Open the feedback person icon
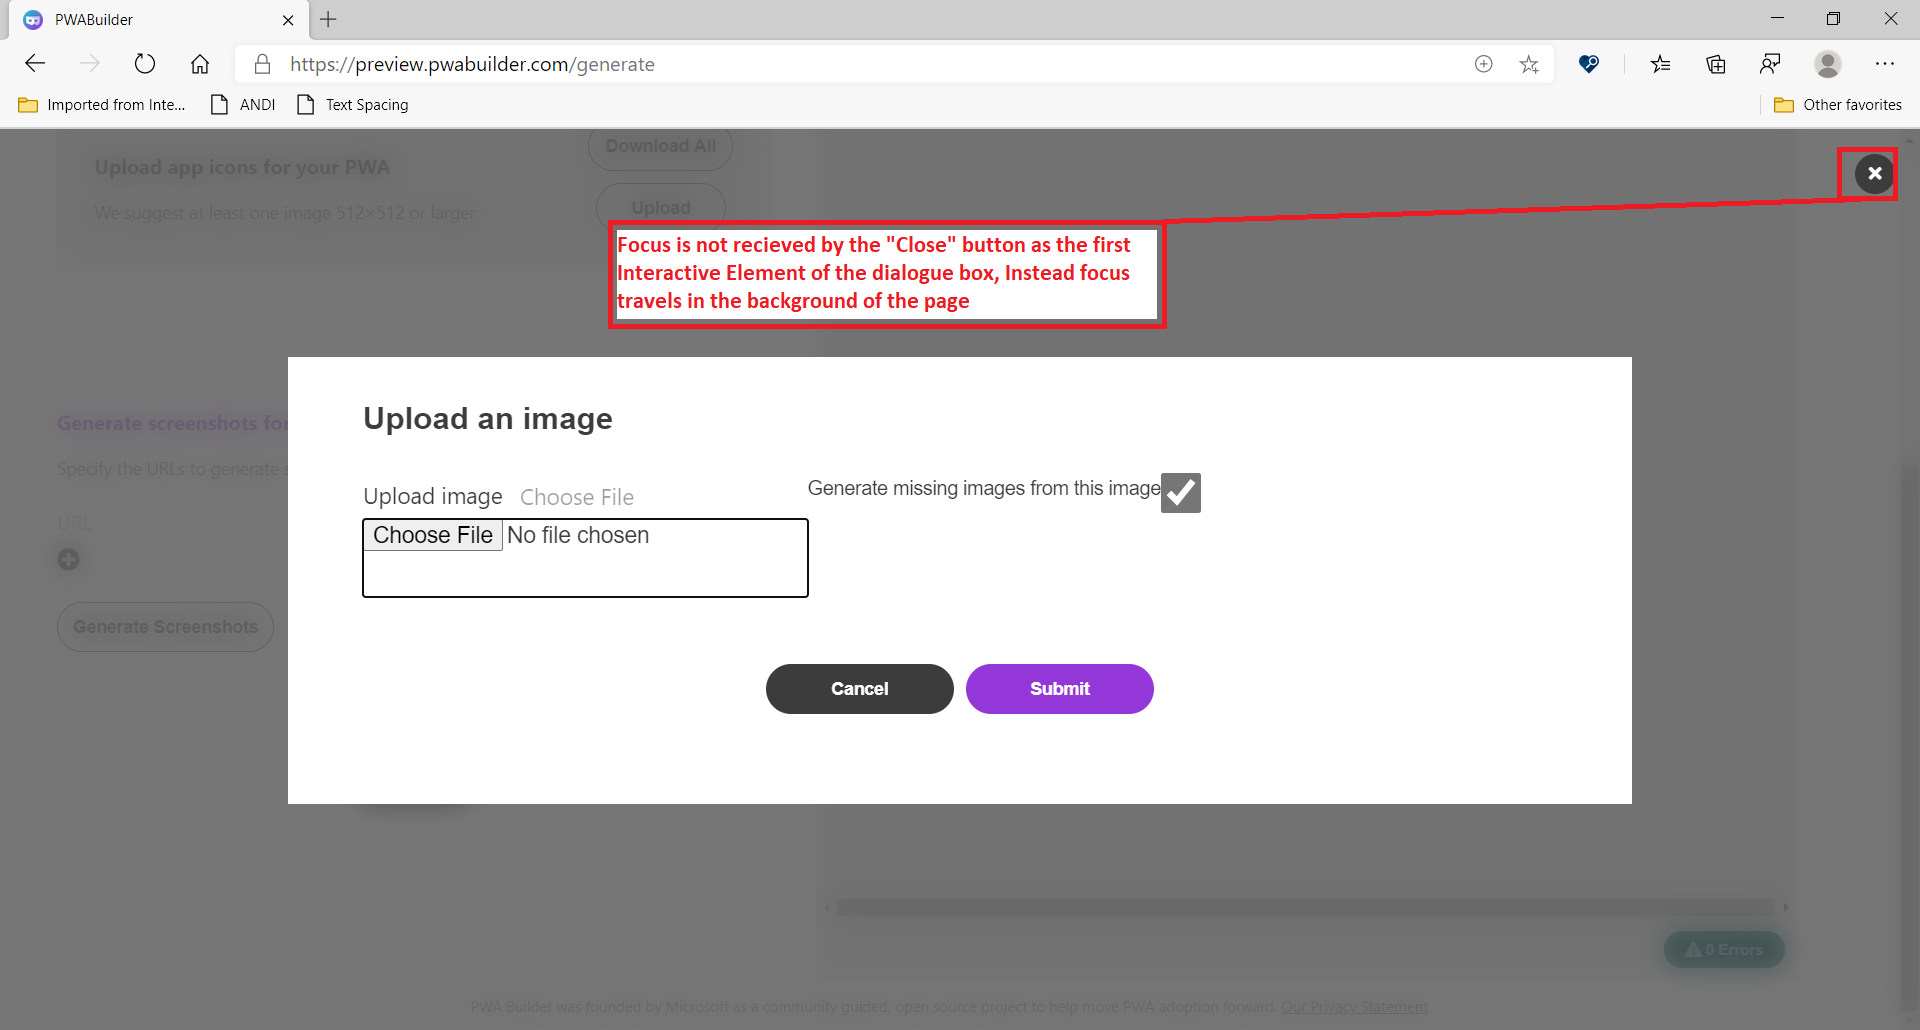 coord(1770,63)
